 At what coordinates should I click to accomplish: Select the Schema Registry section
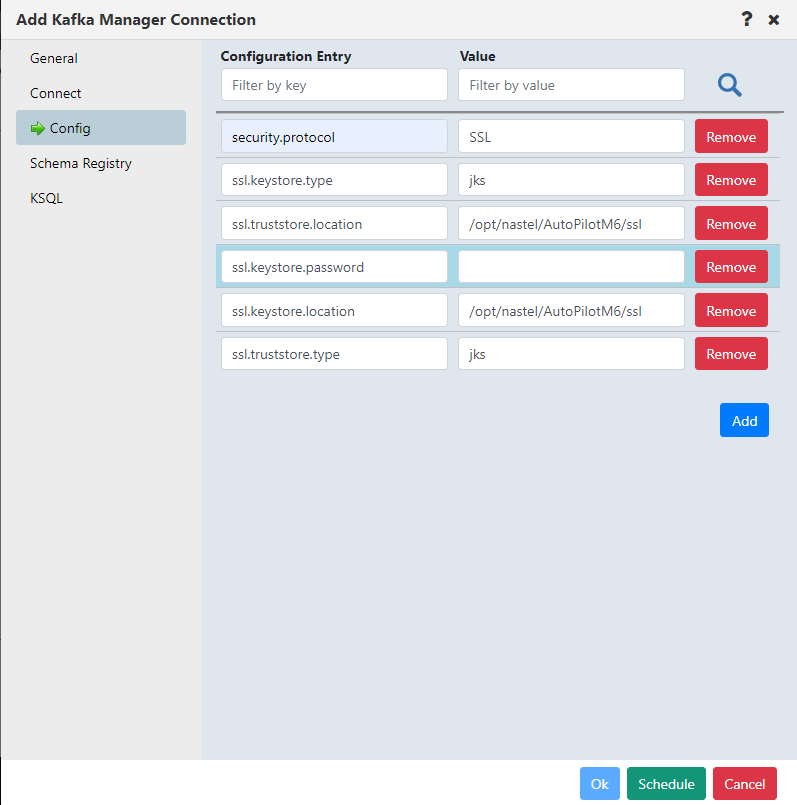pyautogui.click(x=81, y=163)
